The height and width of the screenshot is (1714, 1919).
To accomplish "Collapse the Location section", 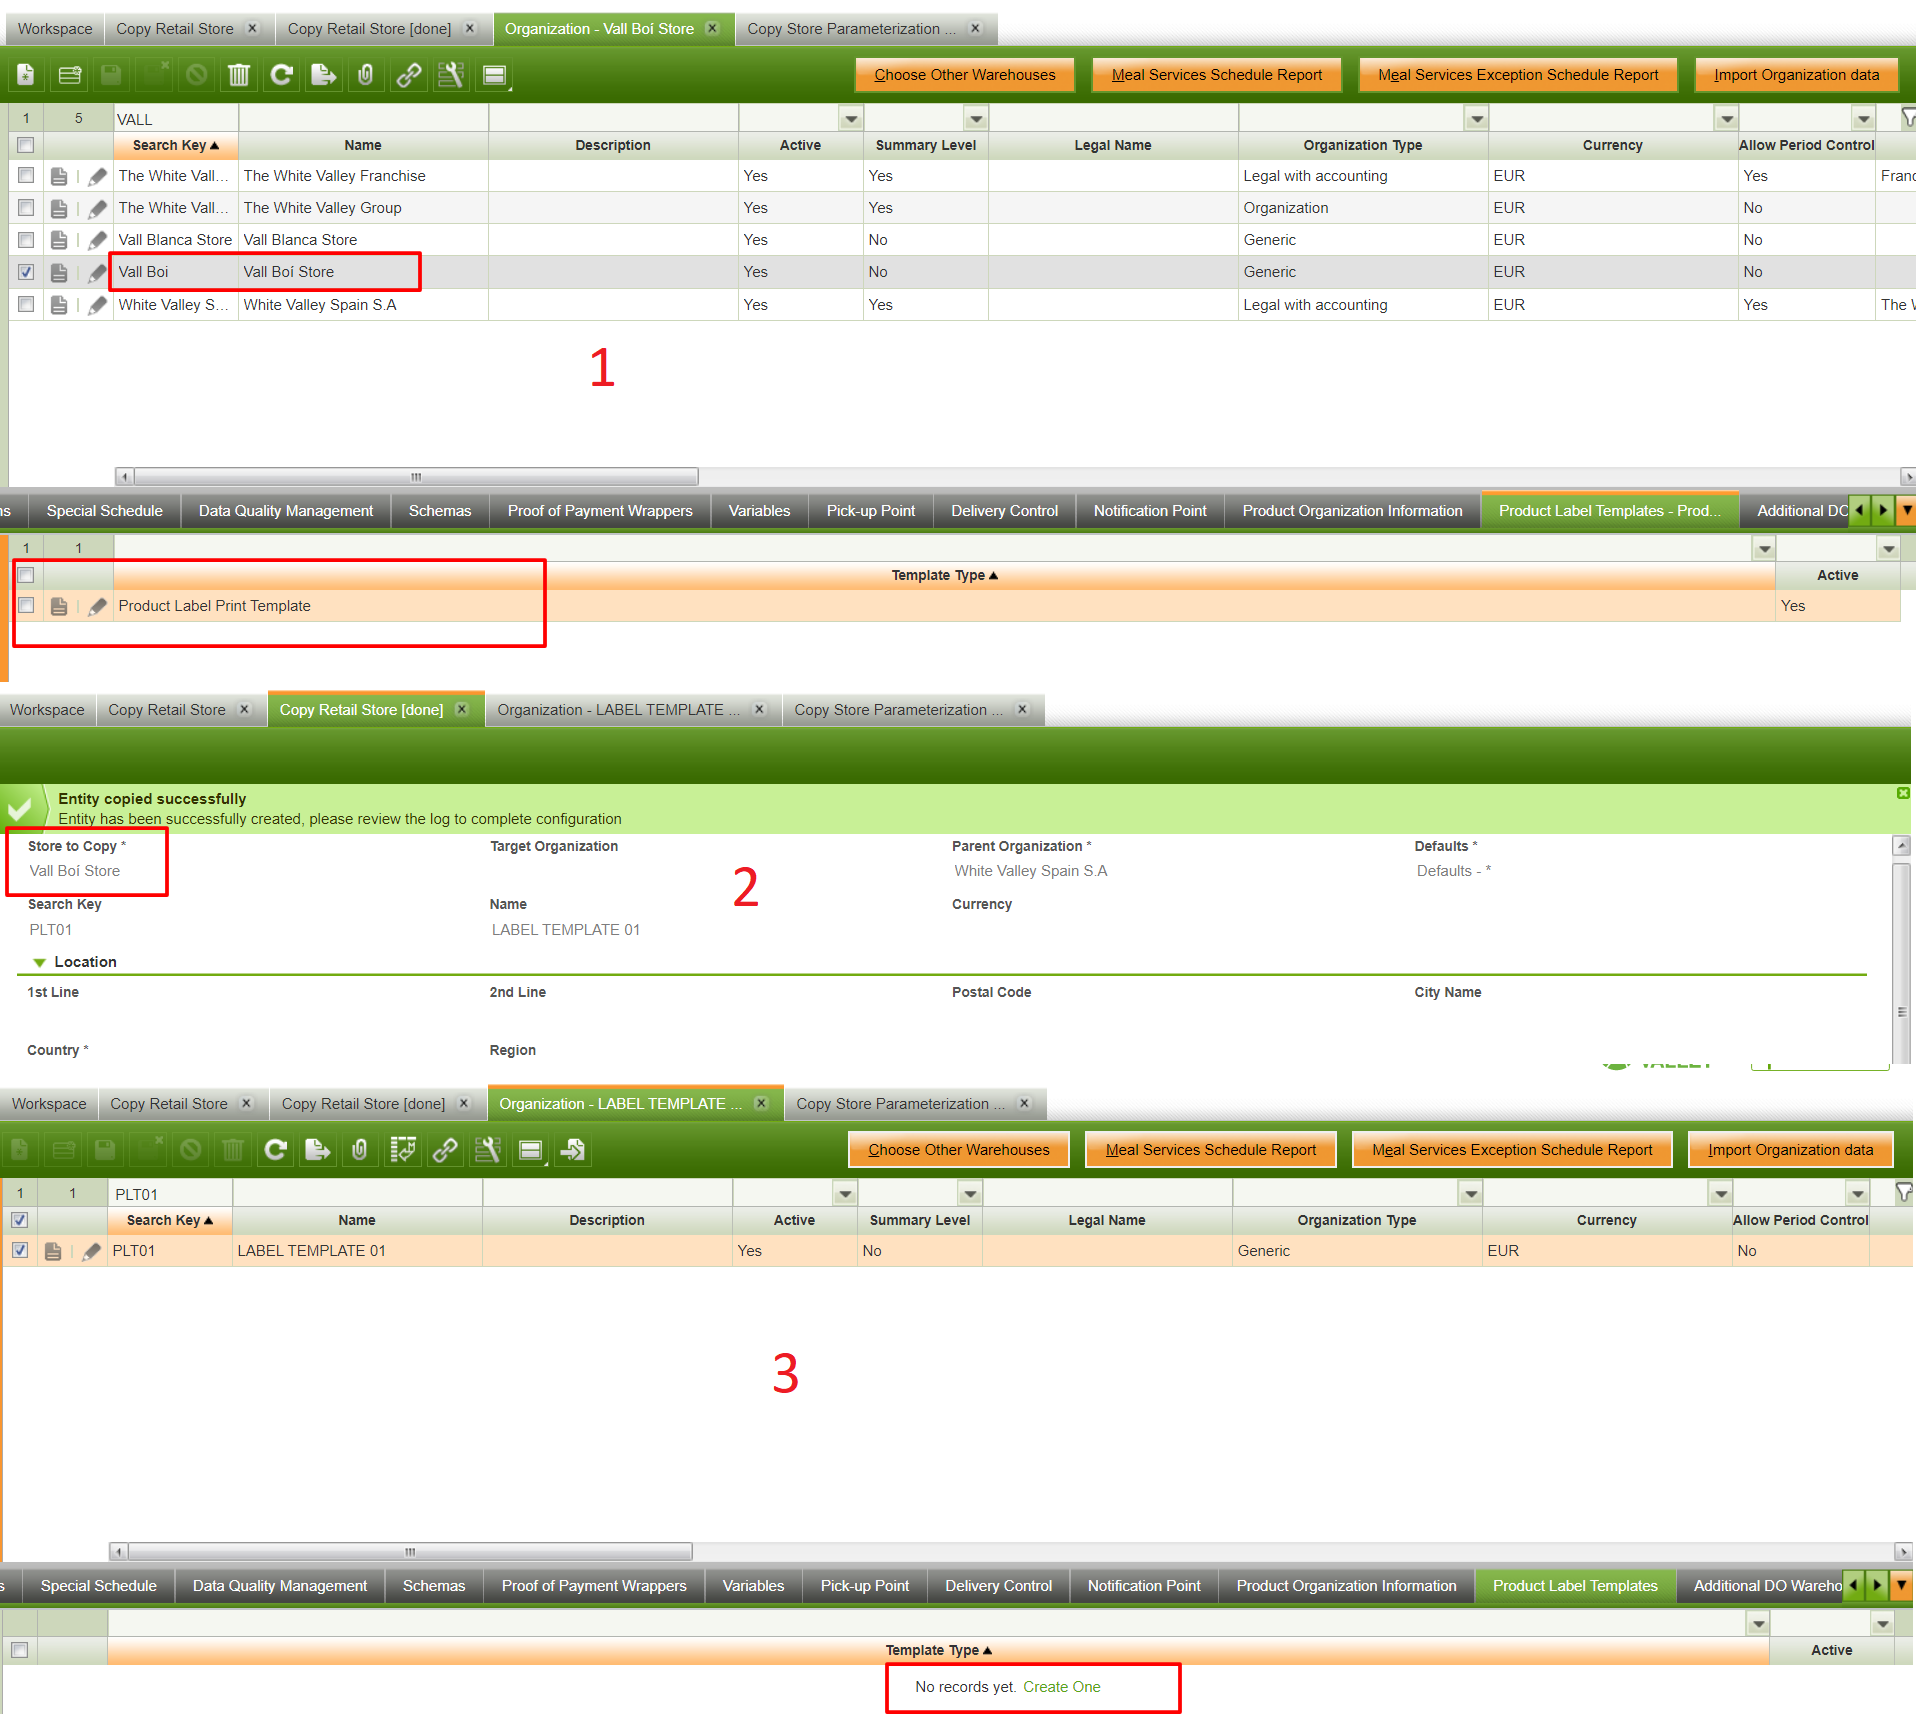I will [x=40, y=962].
